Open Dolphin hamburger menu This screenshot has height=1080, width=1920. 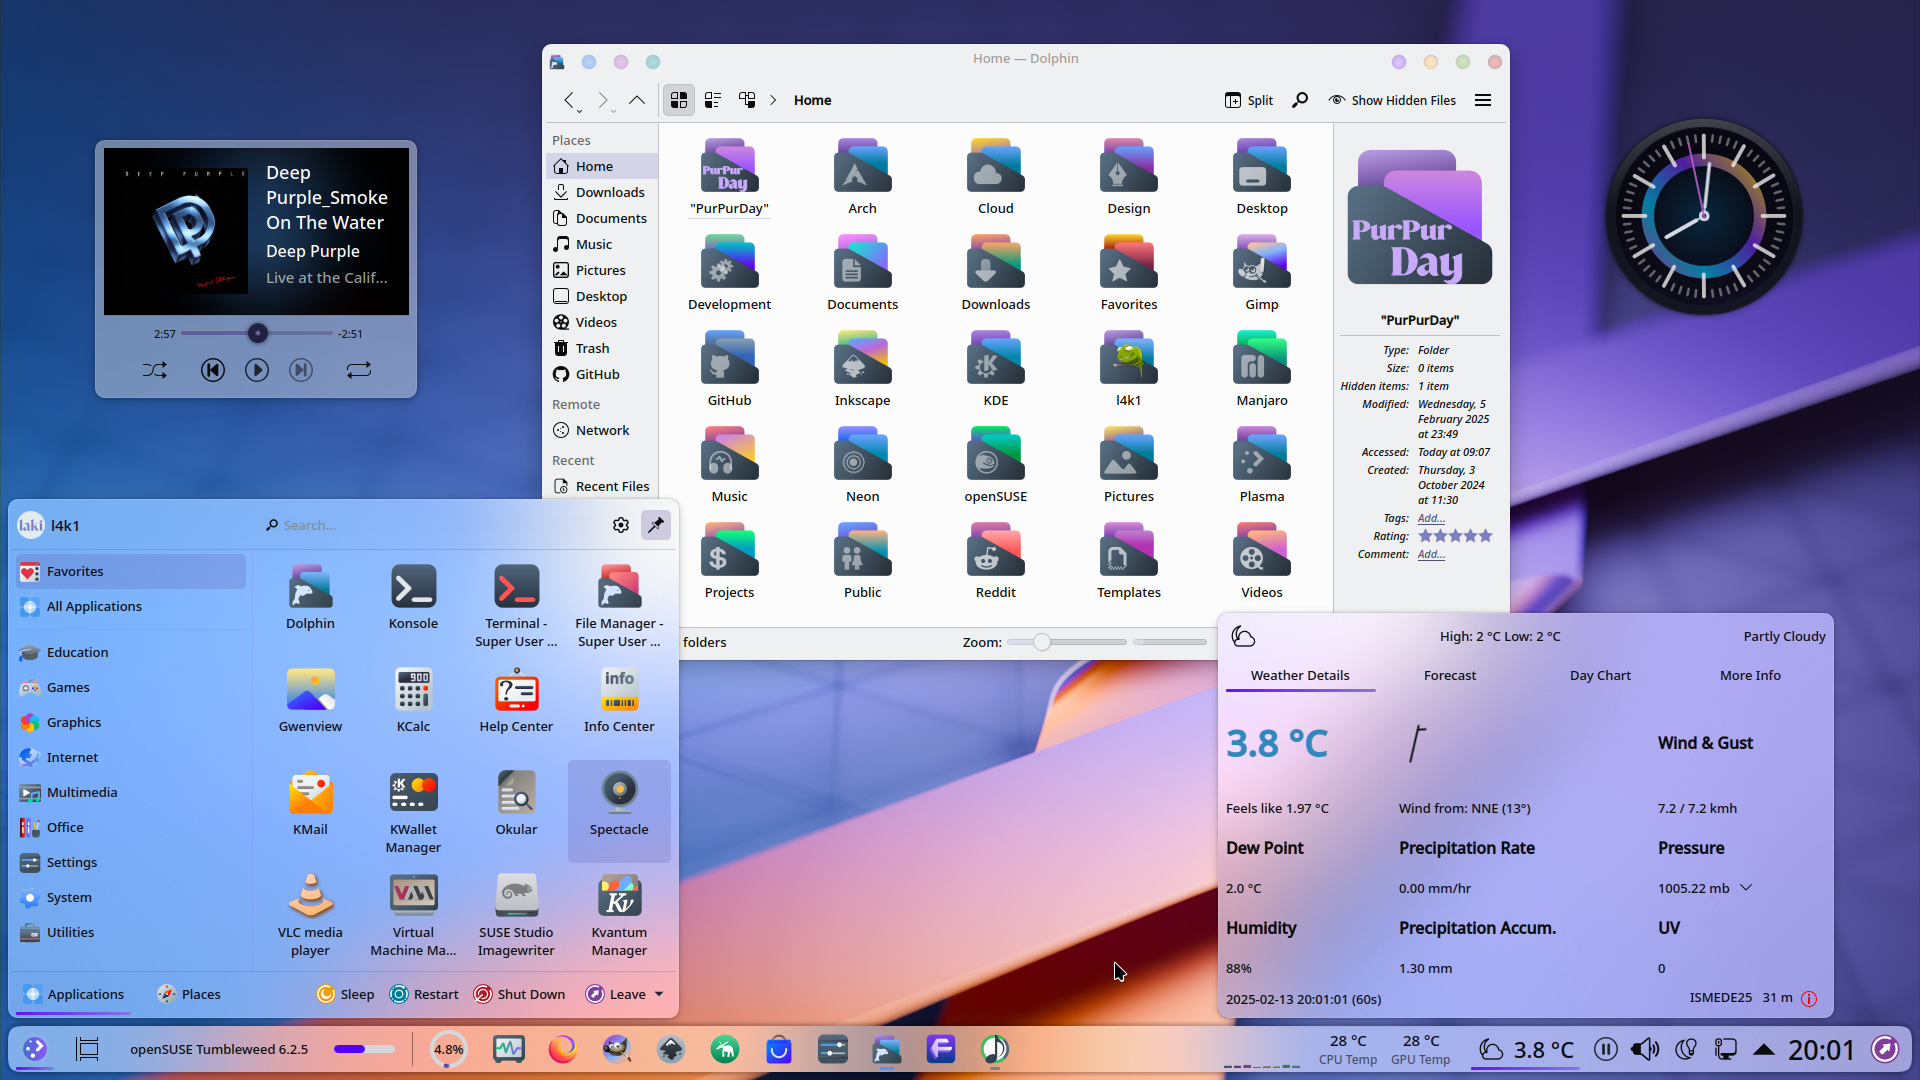(1483, 100)
